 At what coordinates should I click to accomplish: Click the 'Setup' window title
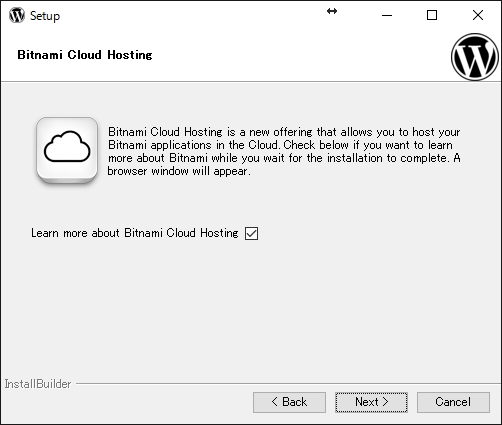click(45, 16)
